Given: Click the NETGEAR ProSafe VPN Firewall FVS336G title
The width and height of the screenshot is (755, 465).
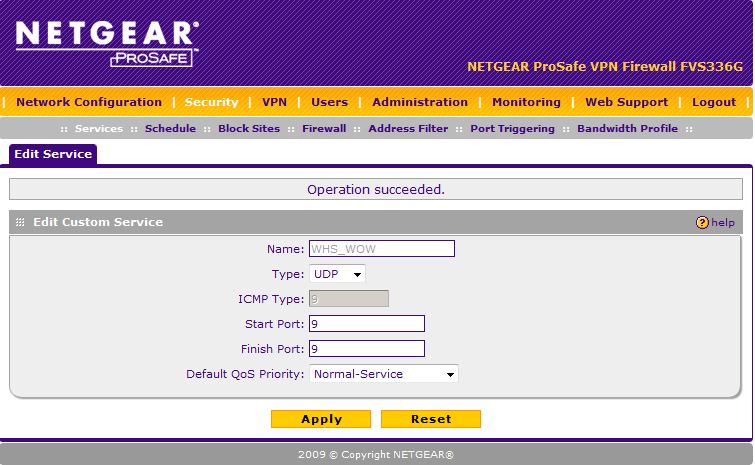Looking at the screenshot, I should tap(605, 66).
